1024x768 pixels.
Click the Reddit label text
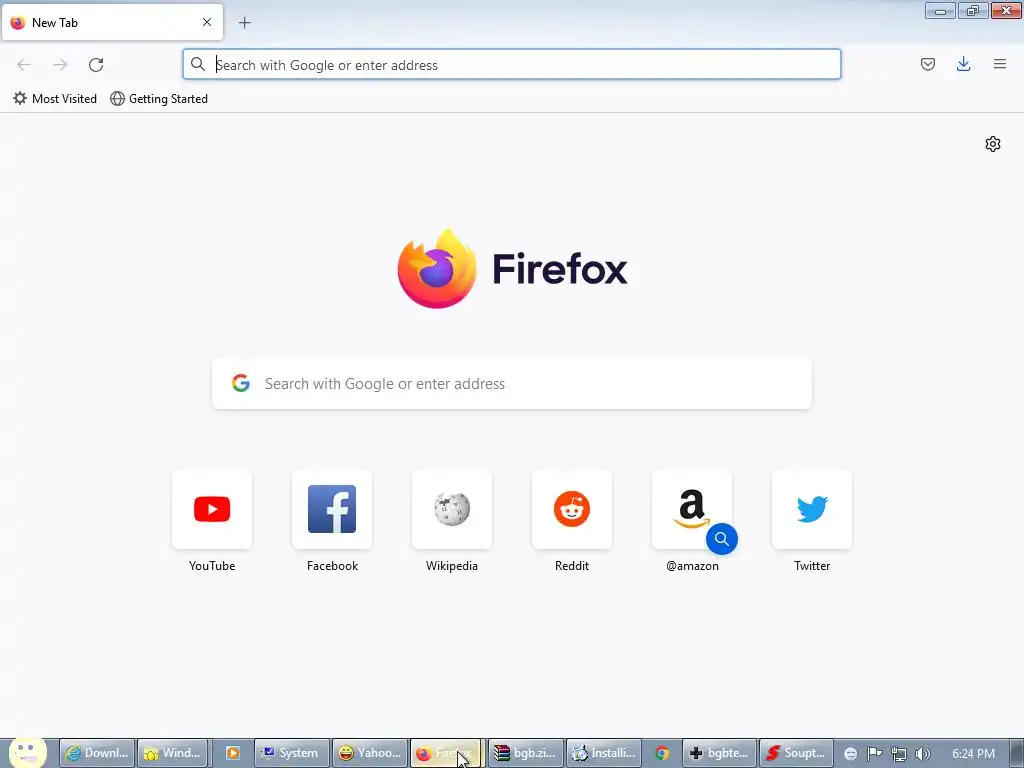click(572, 566)
